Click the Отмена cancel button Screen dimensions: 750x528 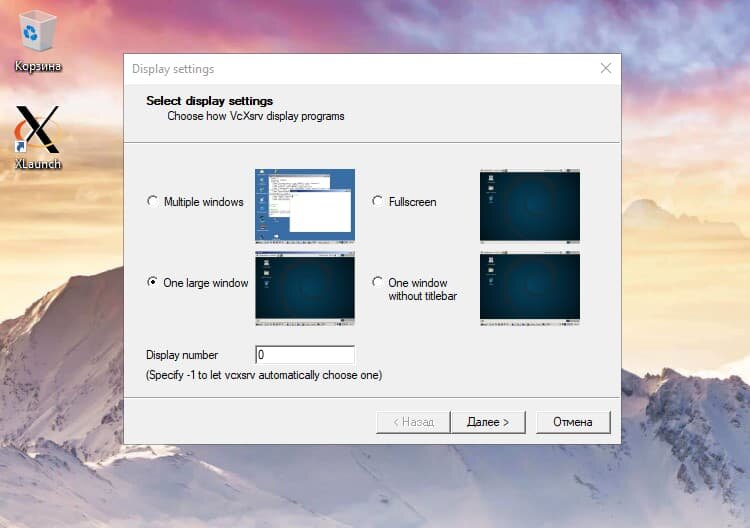(573, 422)
